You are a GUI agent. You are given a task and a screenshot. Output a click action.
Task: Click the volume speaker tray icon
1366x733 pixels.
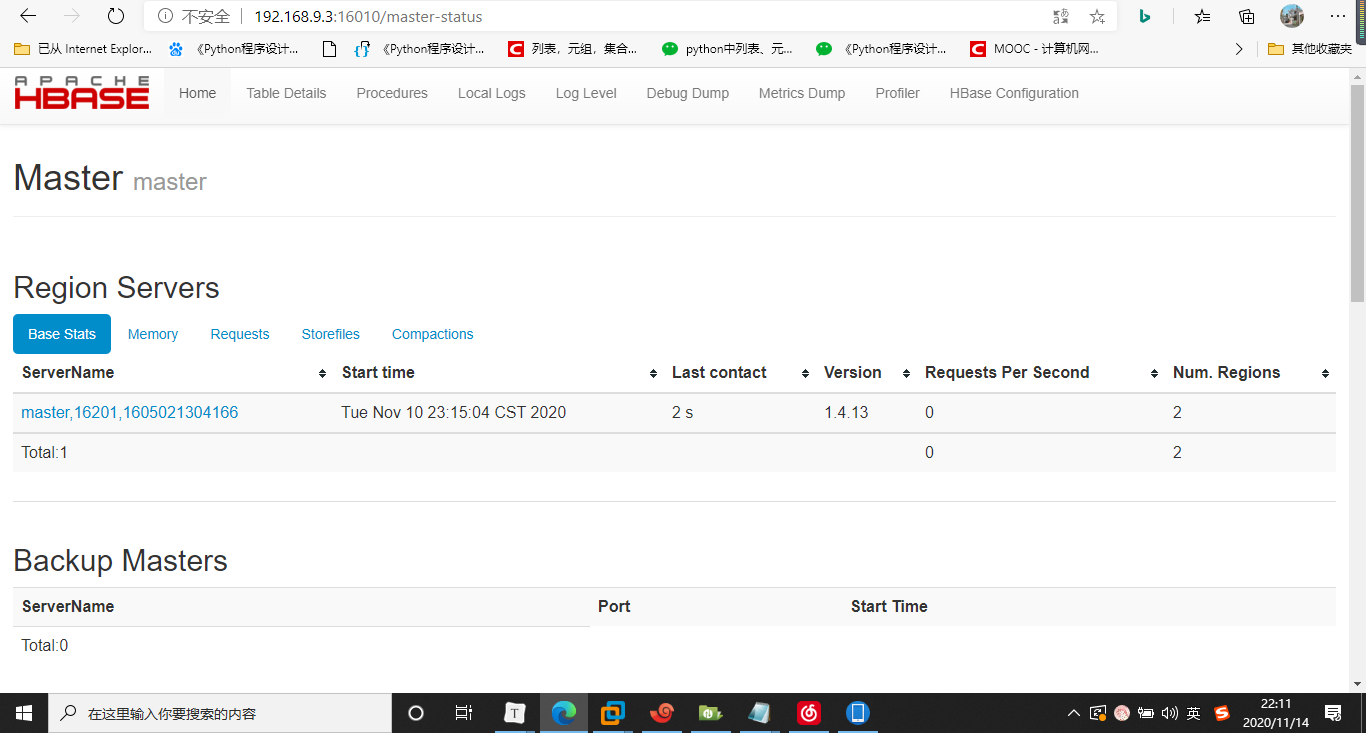(1170, 713)
